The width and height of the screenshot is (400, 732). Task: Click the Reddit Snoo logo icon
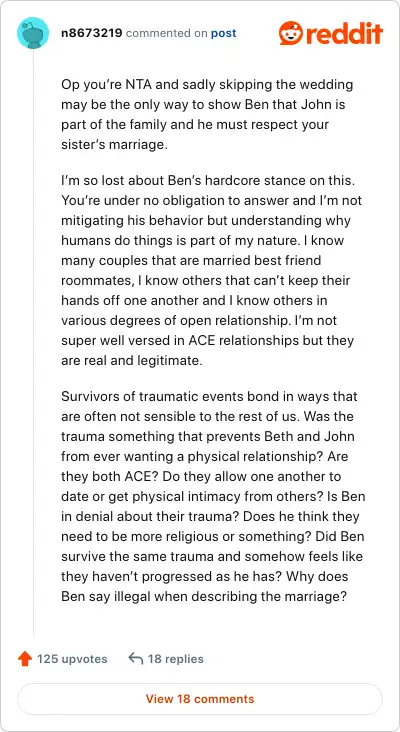point(290,33)
